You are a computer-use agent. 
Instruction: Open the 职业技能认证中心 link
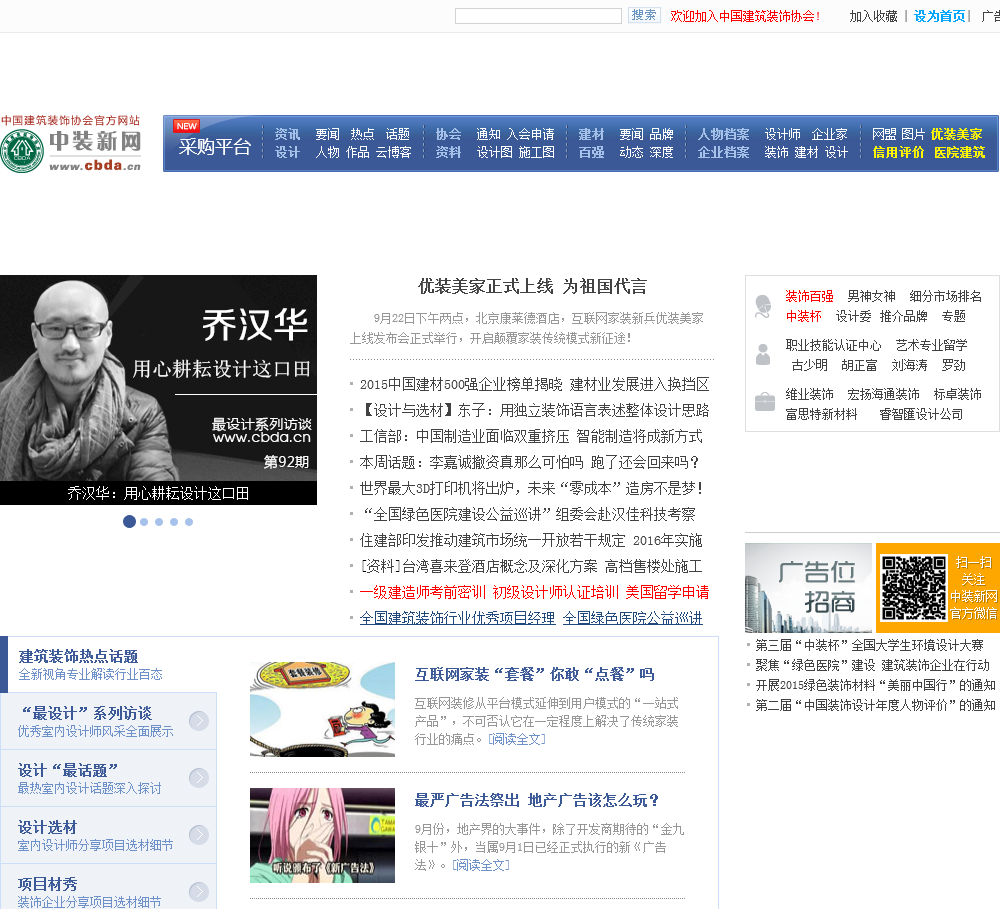[833, 346]
